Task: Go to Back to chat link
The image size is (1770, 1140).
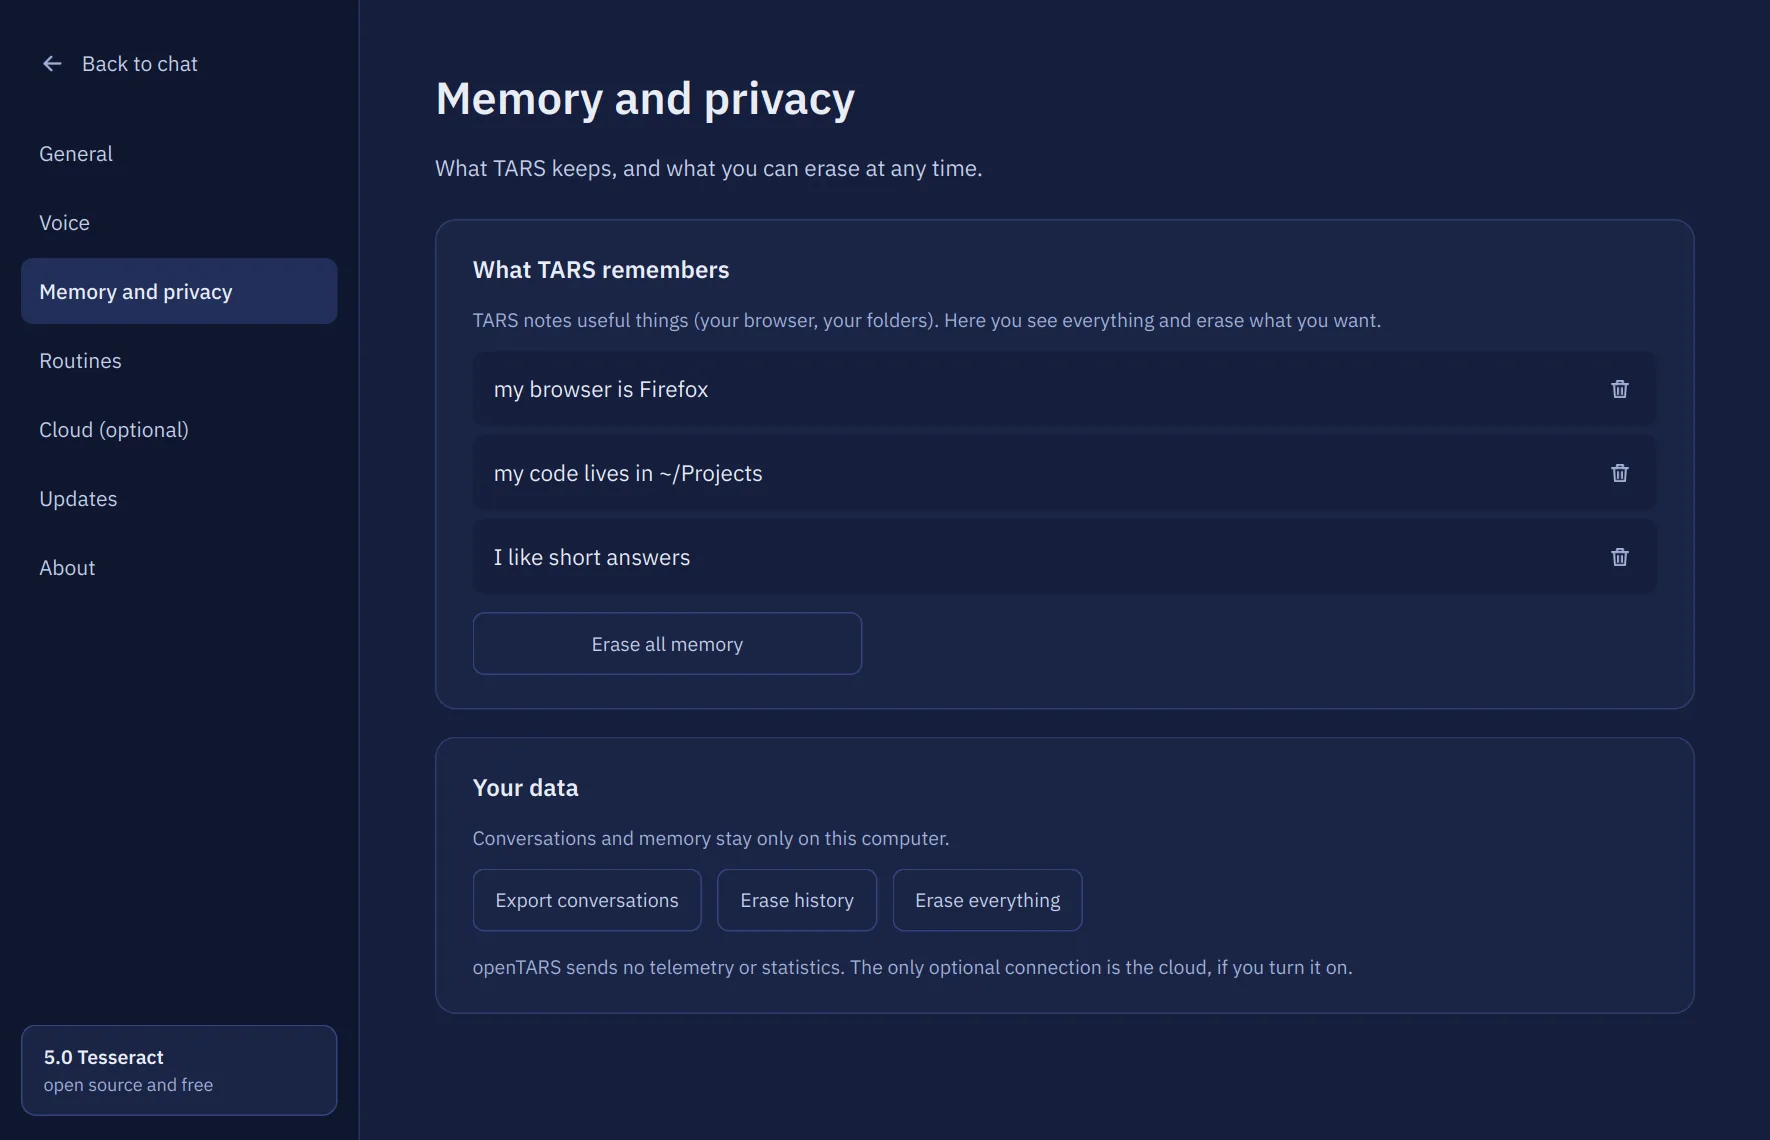Action: coord(120,64)
